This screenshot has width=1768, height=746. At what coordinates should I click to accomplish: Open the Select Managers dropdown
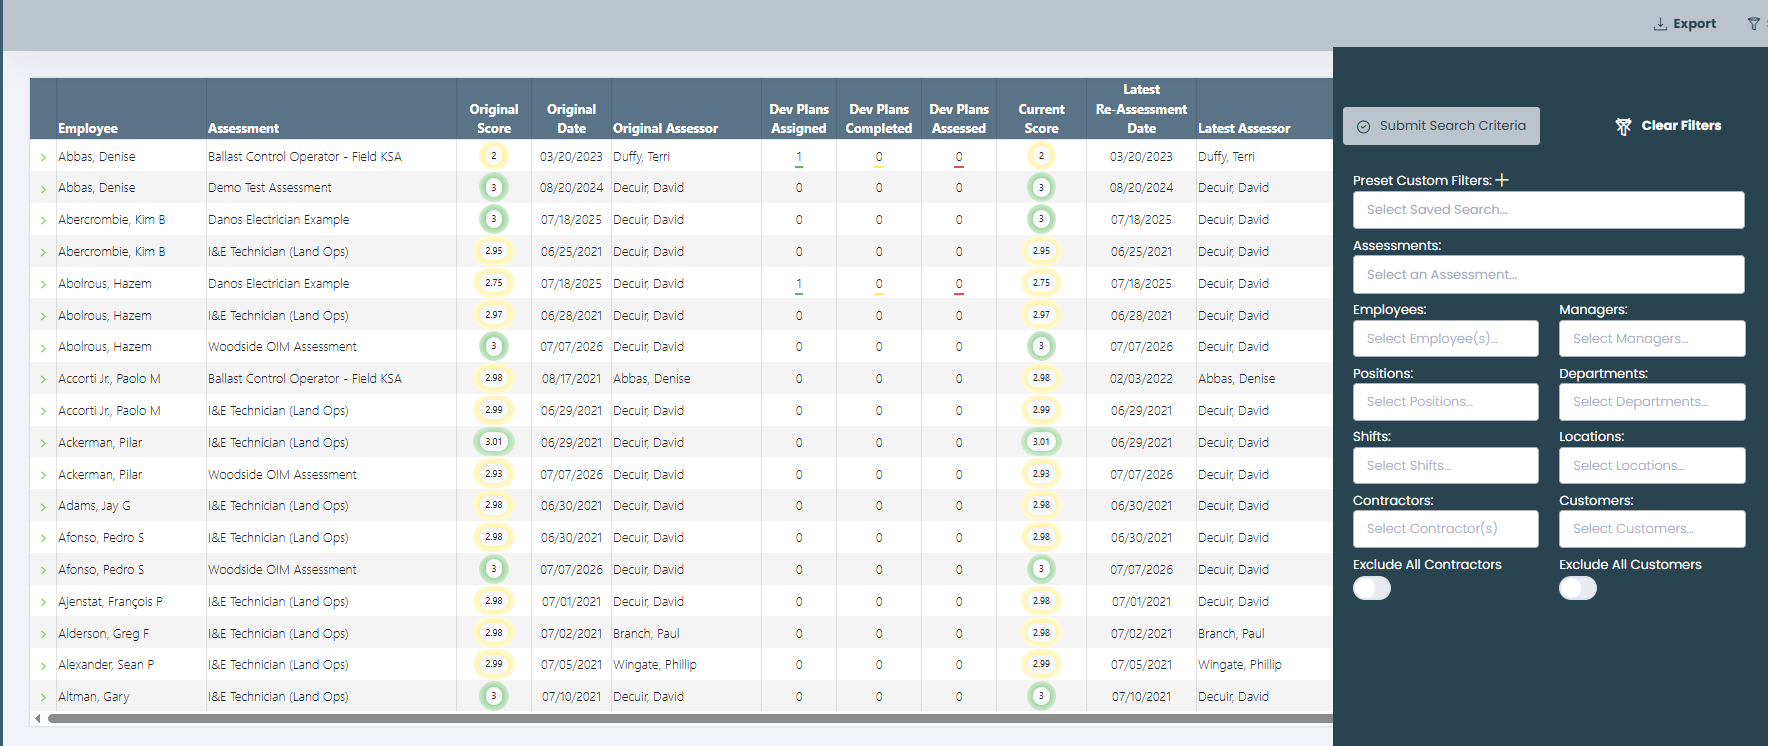[x=1652, y=338]
